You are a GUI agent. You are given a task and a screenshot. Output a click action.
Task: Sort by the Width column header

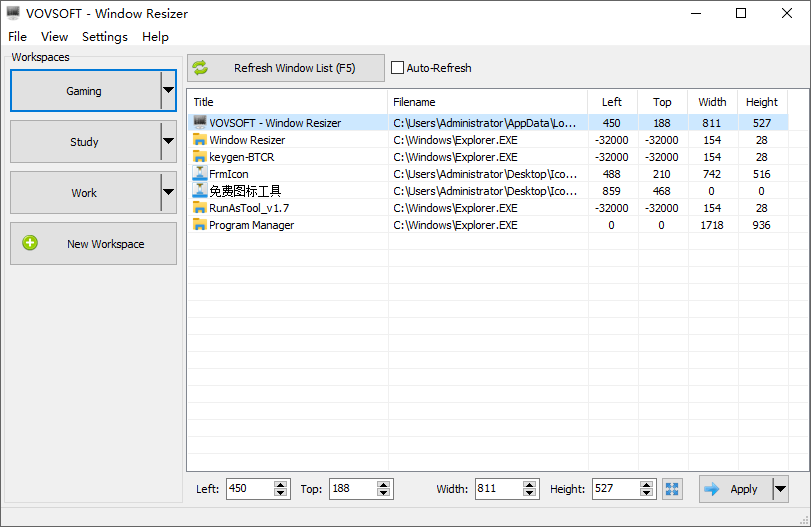712,102
